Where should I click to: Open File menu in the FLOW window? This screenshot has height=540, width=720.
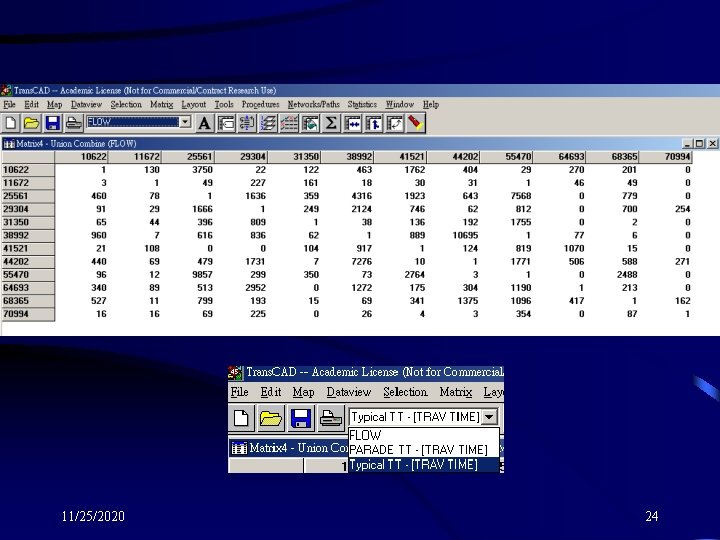9,105
